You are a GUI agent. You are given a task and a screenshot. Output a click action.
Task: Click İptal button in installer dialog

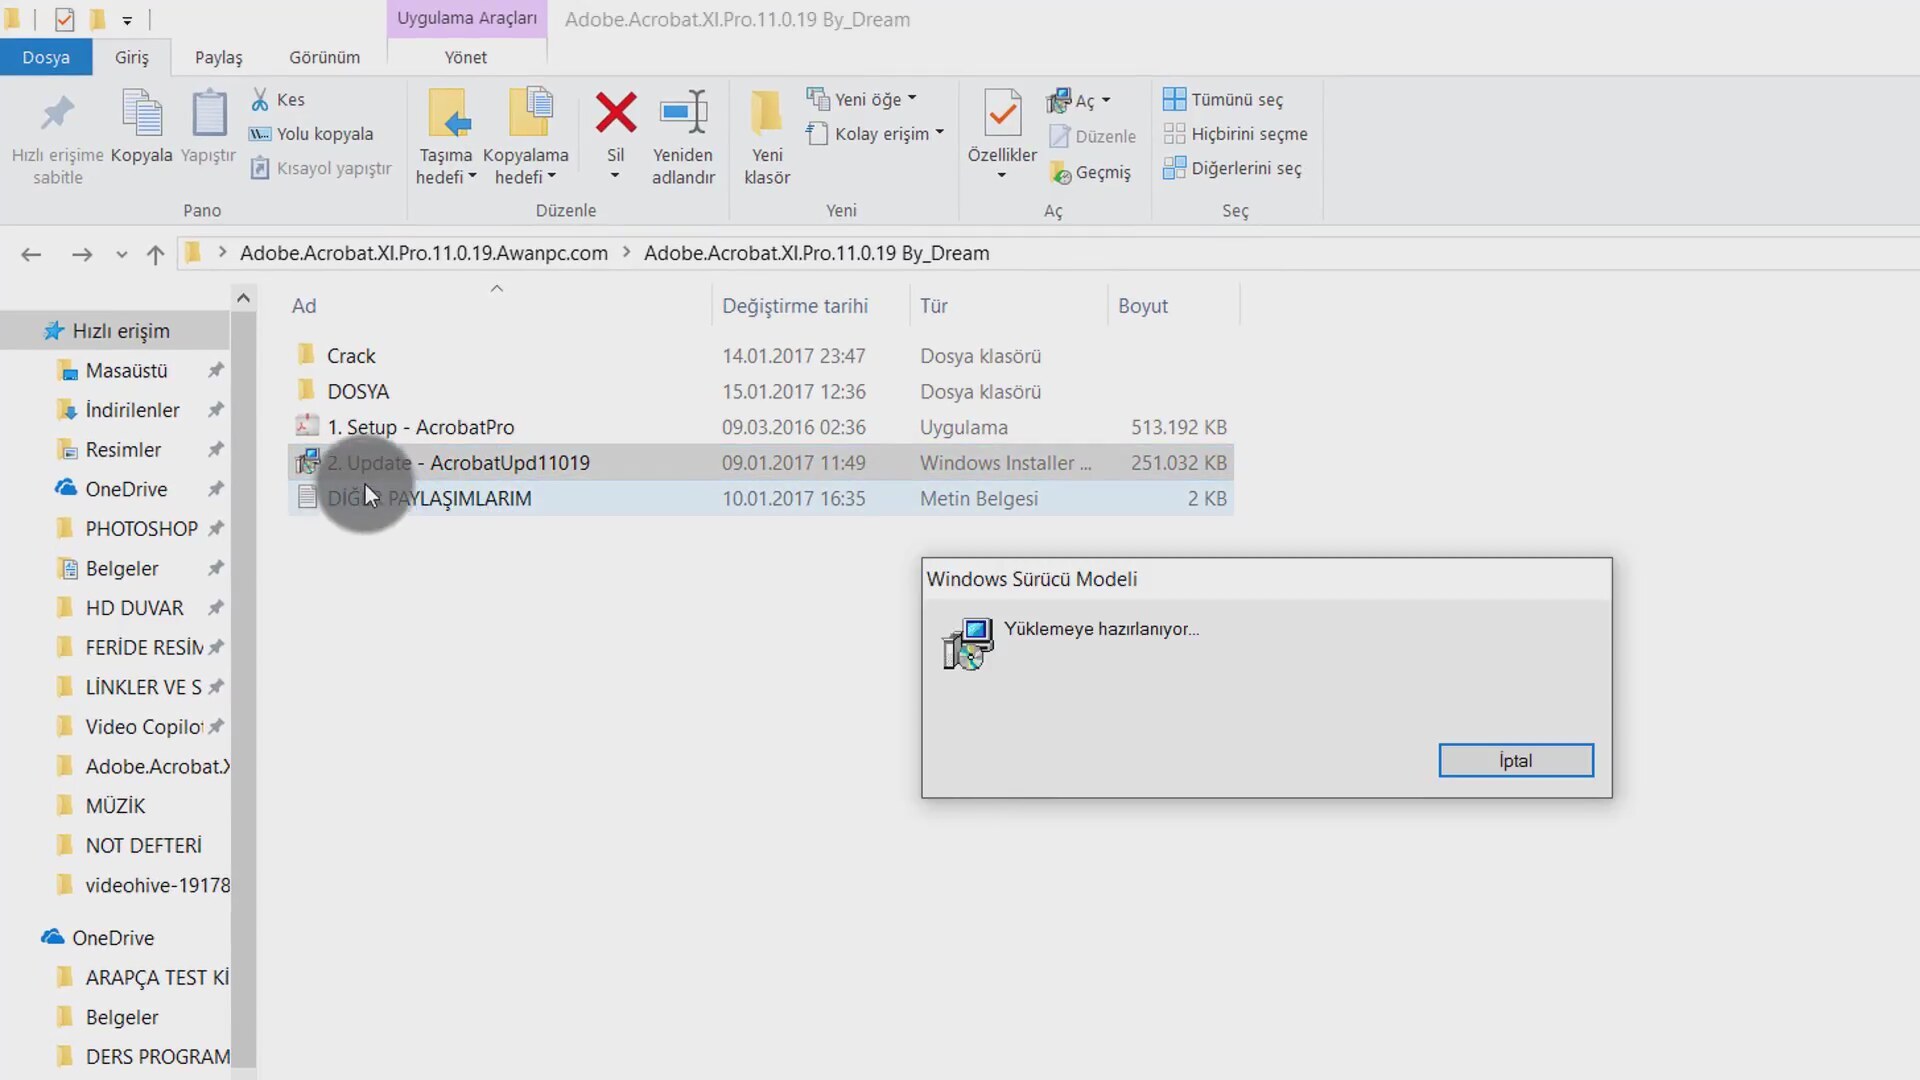[x=1515, y=761]
